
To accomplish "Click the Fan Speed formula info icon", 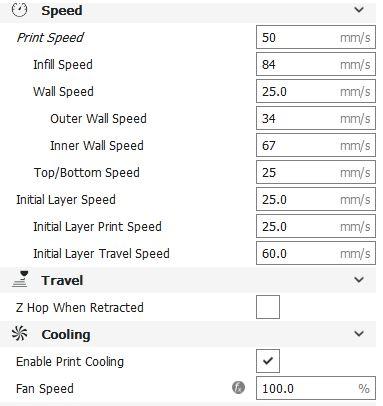I will (238, 388).
